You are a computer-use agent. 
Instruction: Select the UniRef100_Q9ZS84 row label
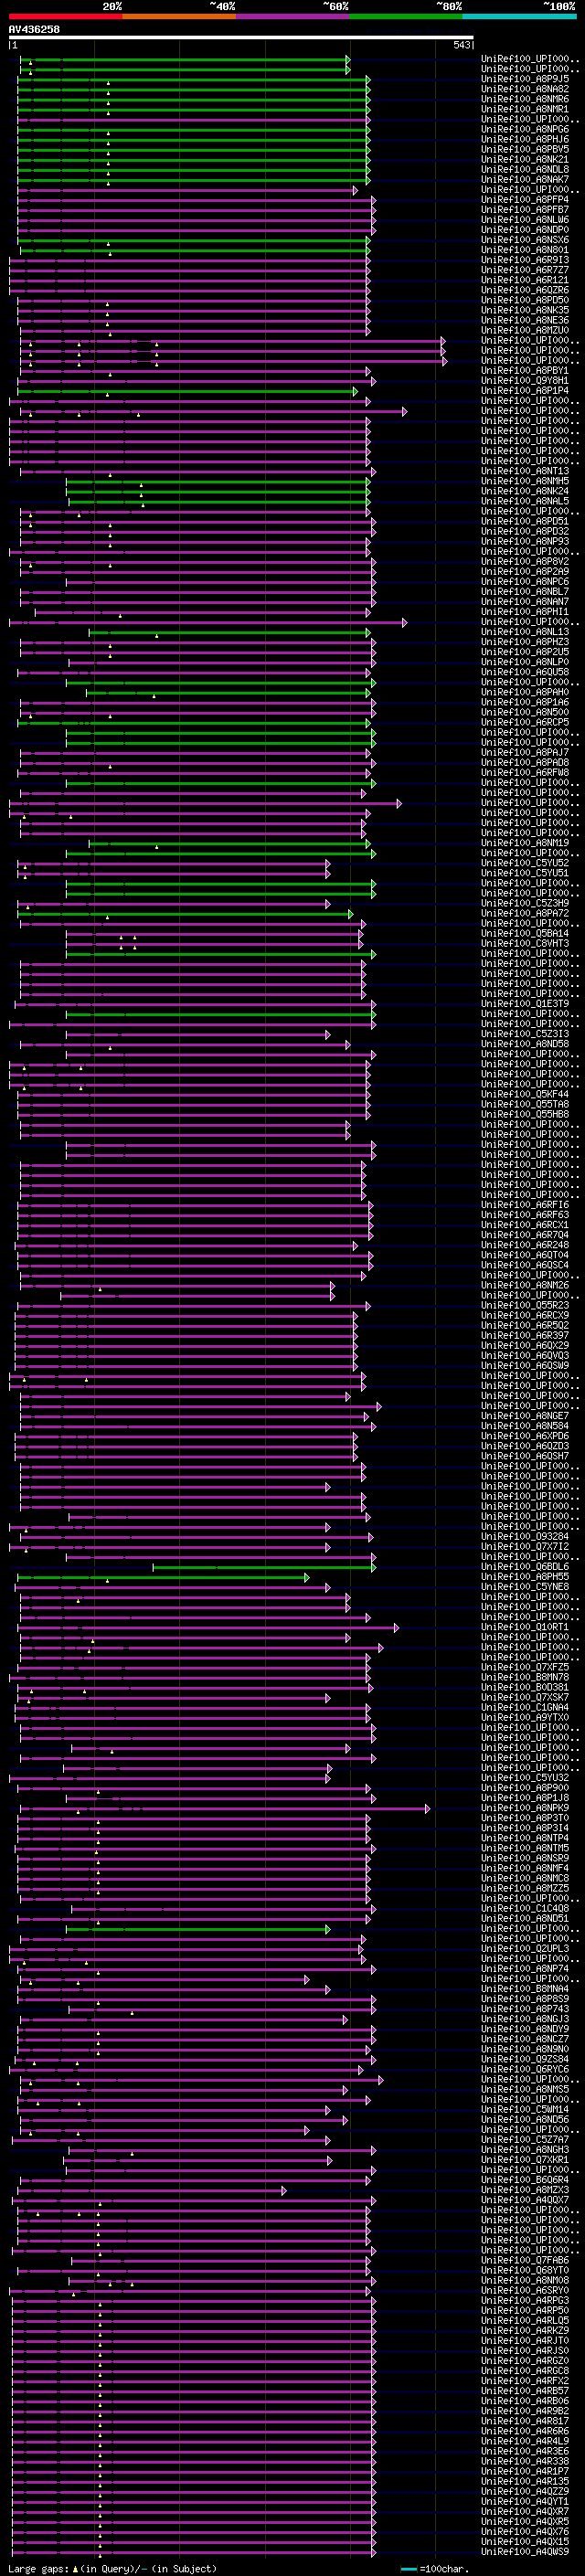[x=525, y=2059]
